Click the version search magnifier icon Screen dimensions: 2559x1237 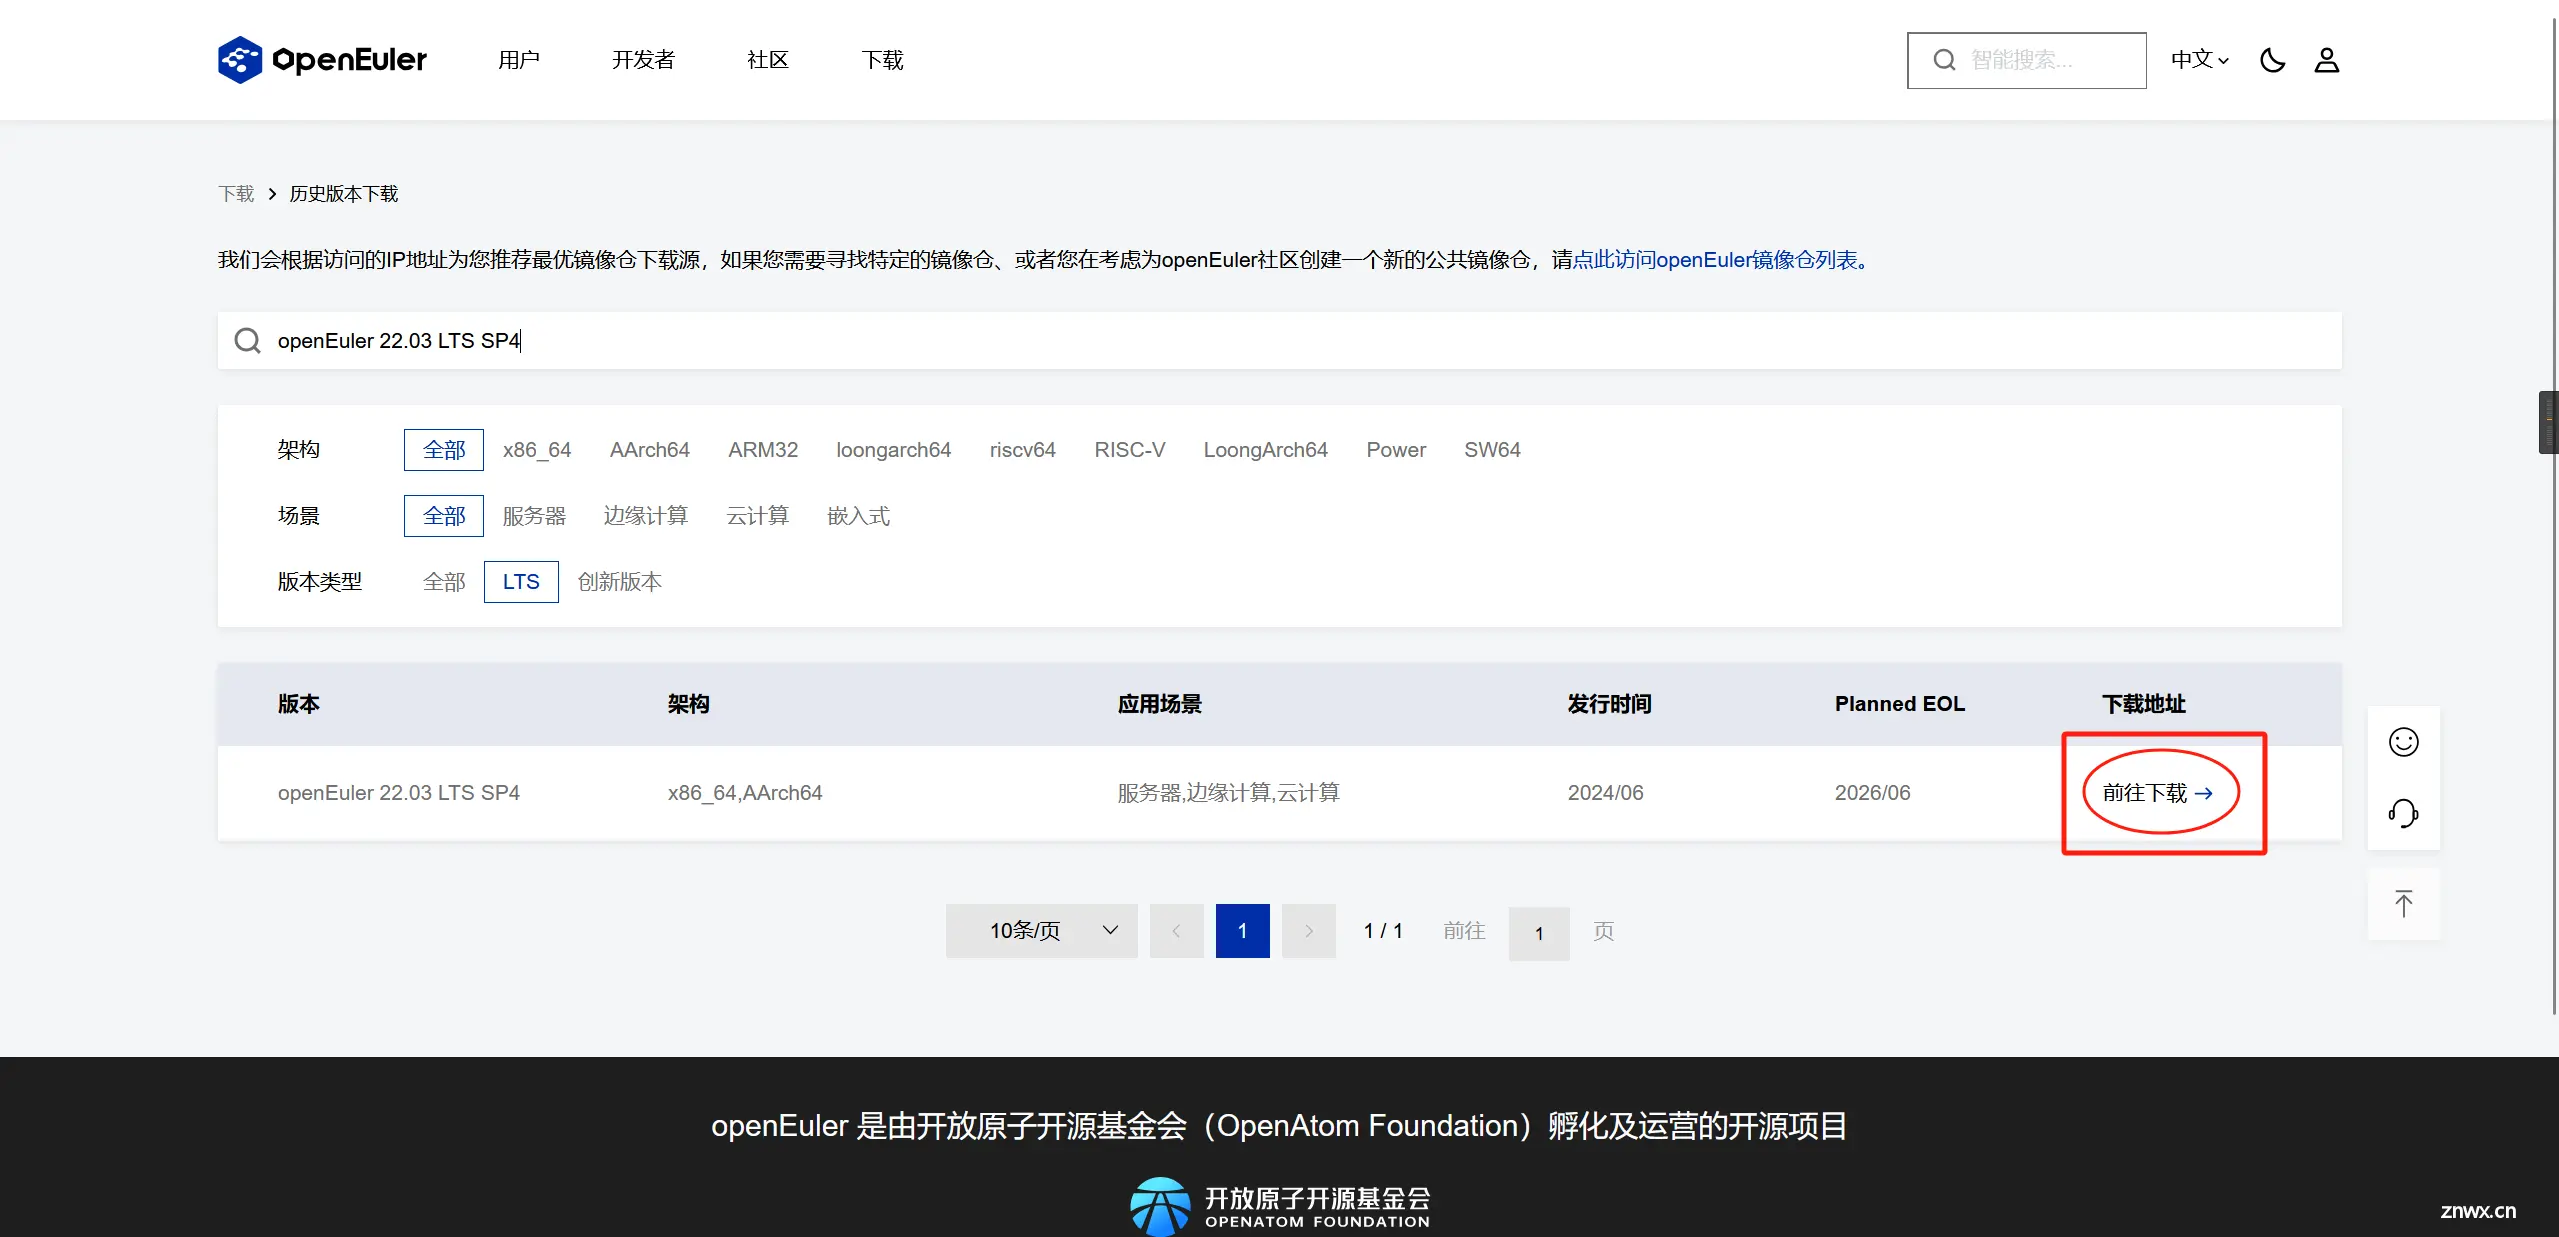coord(247,341)
